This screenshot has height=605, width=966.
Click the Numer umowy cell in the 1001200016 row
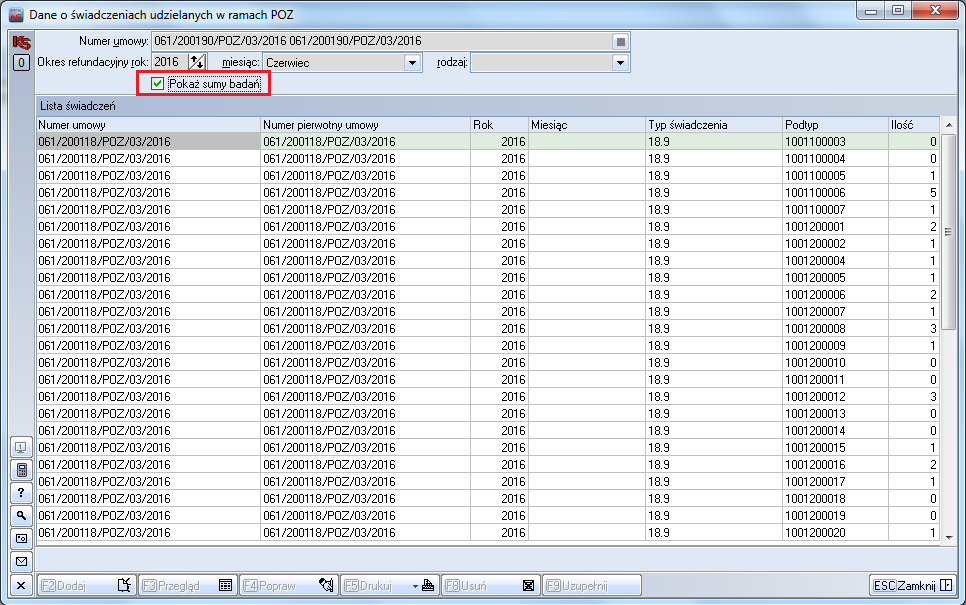pos(148,465)
